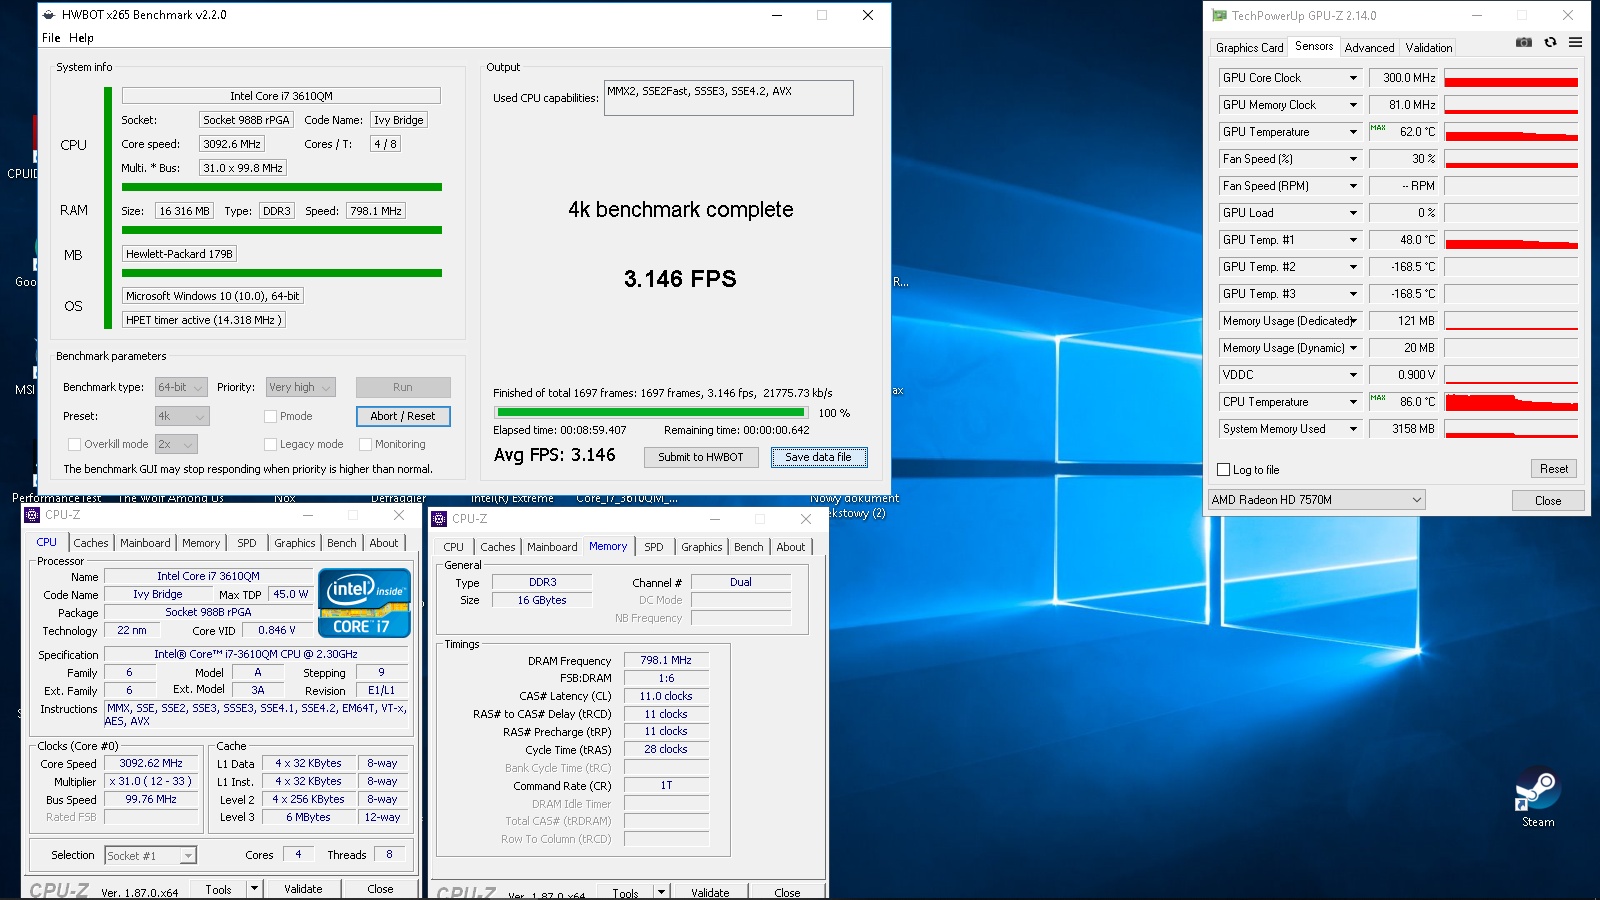Open the GPU-Z hamburger menu icon
This screenshot has height=900, width=1600.
point(1575,42)
